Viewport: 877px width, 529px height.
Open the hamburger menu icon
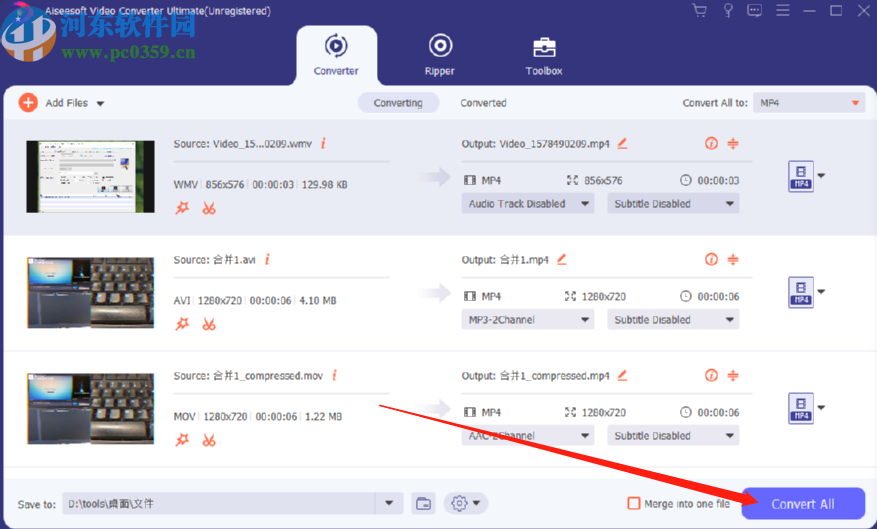tap(782, 11)
